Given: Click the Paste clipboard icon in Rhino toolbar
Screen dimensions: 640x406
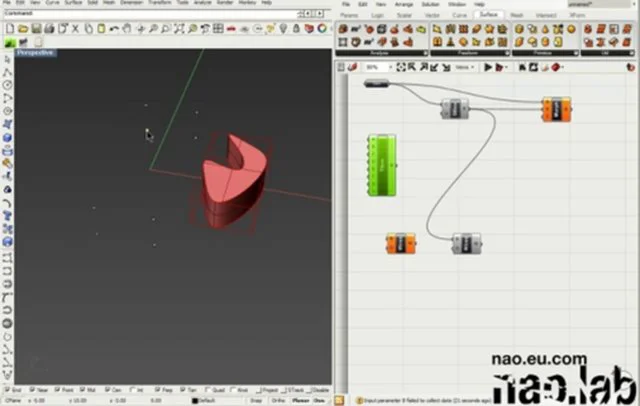Looking at the screenshot, I should [101, 29].
